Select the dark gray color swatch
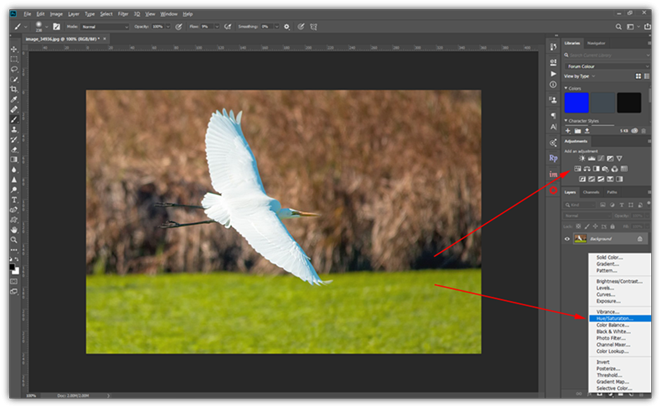 603,103
